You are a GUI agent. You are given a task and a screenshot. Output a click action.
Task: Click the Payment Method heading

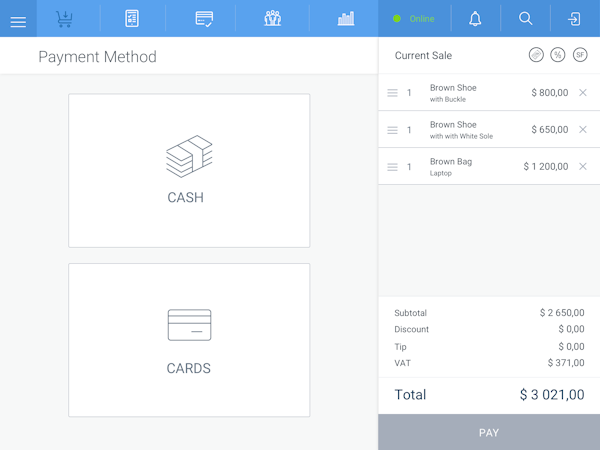tap(98, 57)
